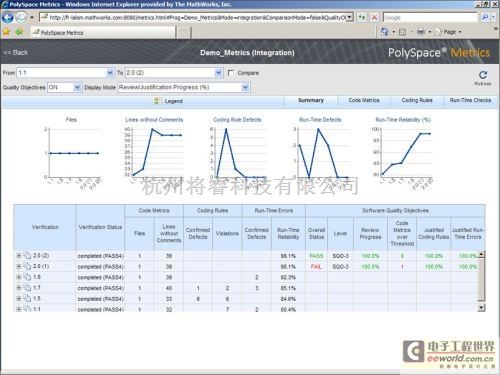500x375 pixels.
Task: Click the table scrollbar down arrow
Action: [x=481, y=308]
